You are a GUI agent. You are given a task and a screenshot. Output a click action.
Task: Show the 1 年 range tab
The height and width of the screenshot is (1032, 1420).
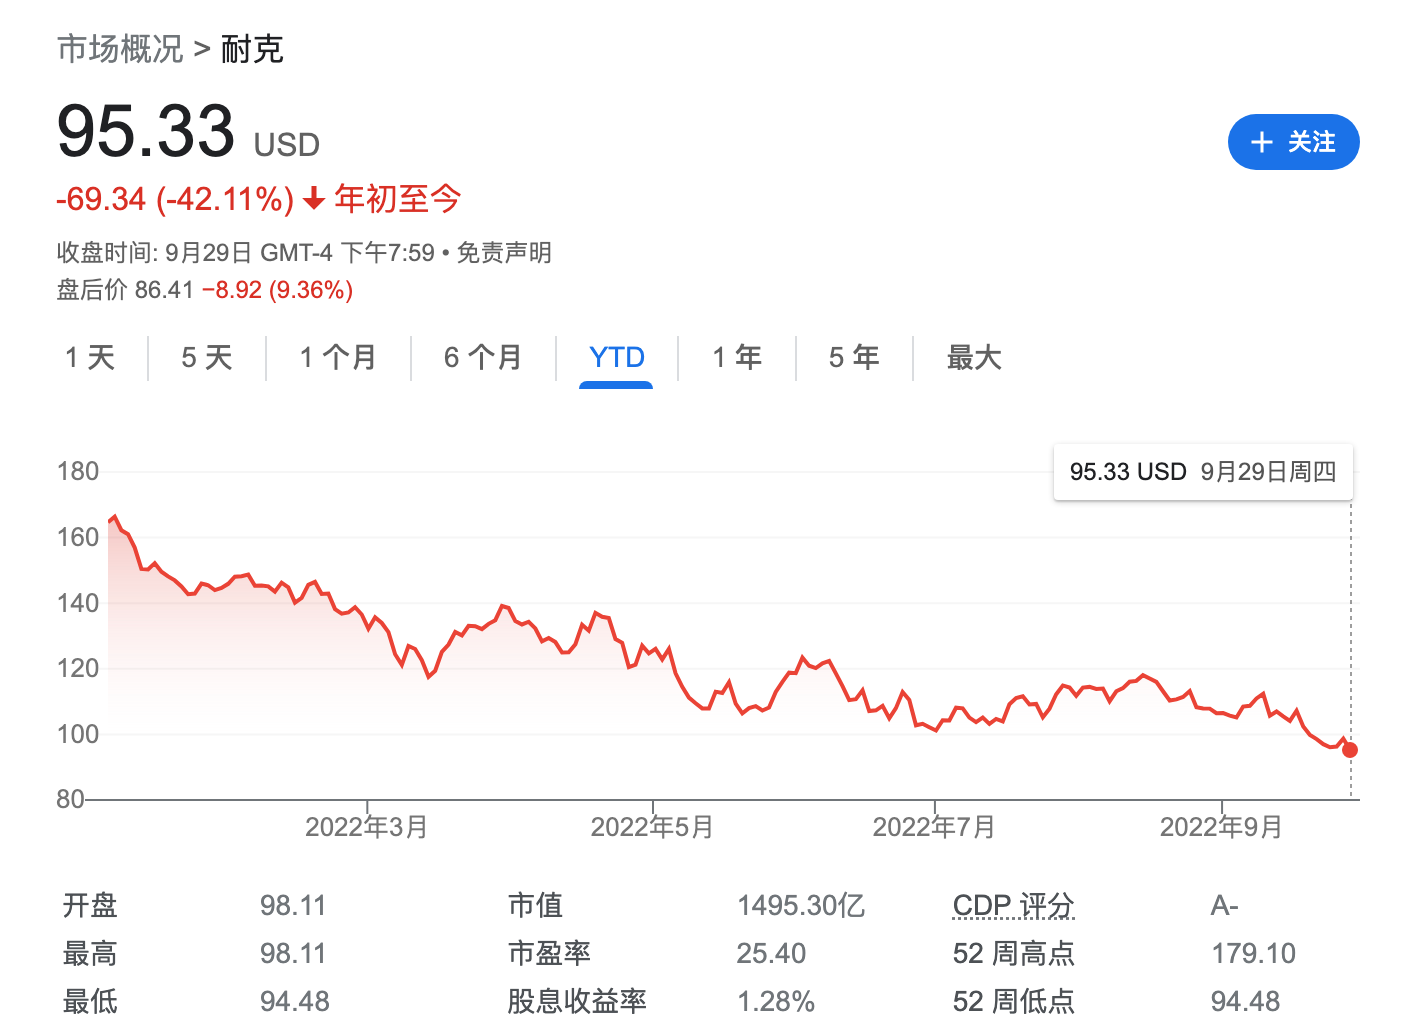point(737,357)
